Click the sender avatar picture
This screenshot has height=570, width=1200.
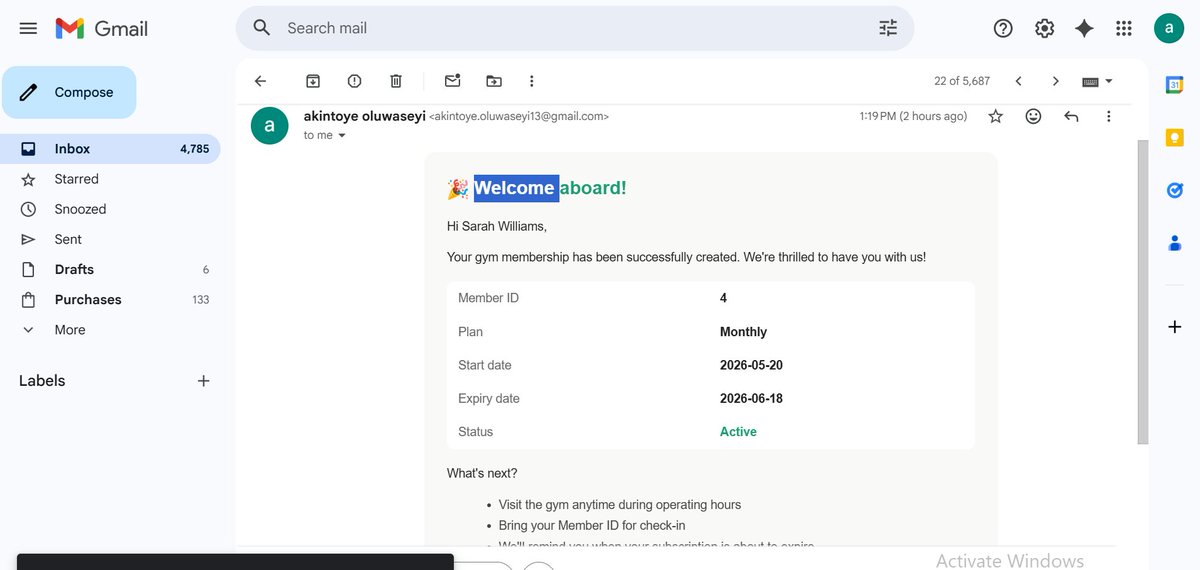tap(269, 125)
